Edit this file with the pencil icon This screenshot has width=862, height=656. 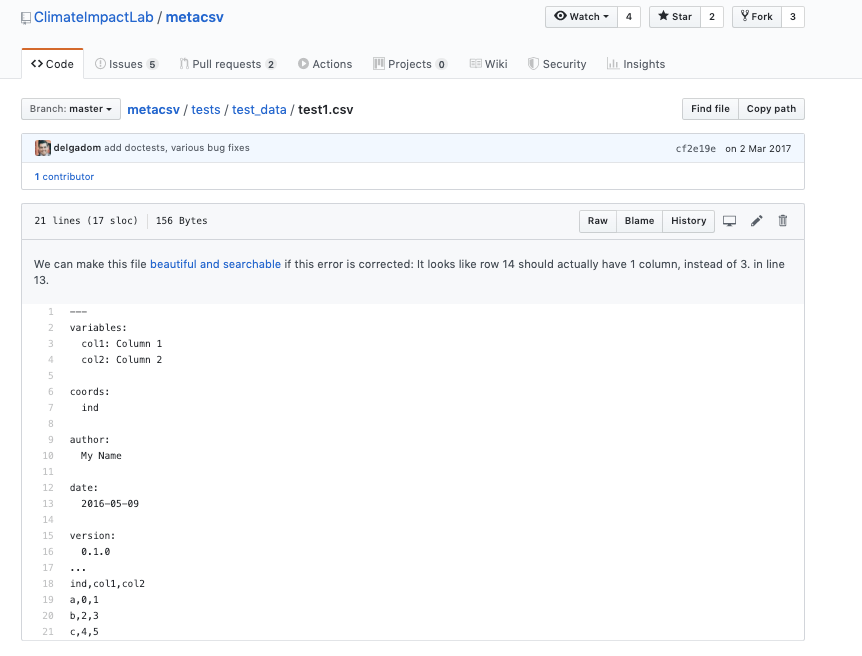tap(756, 221)
